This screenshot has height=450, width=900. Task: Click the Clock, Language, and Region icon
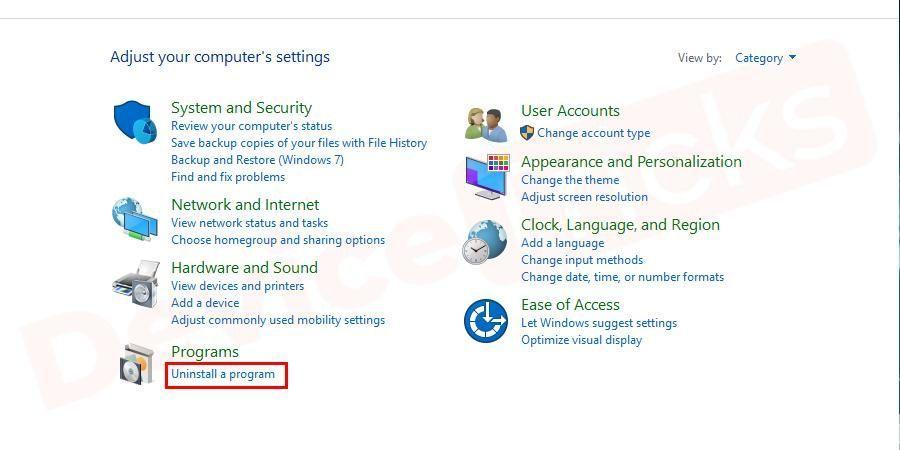pos(484,242)
